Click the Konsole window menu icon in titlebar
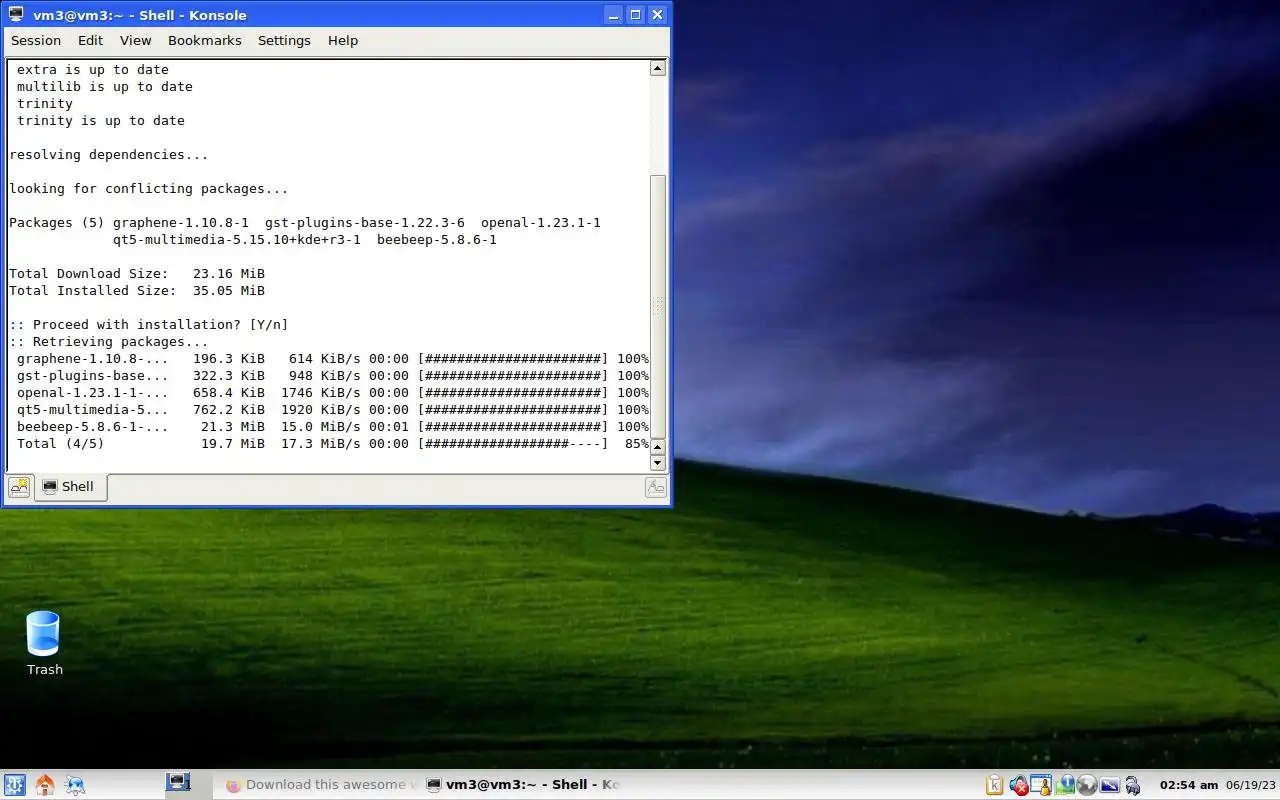Viewport: 1280px width, 800px height. (x=16, y=15)
